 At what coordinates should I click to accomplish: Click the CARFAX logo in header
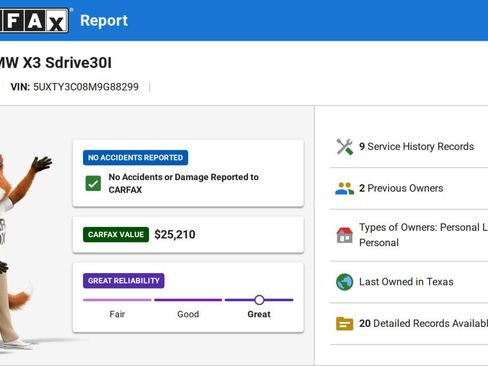(x=34, y=21)
